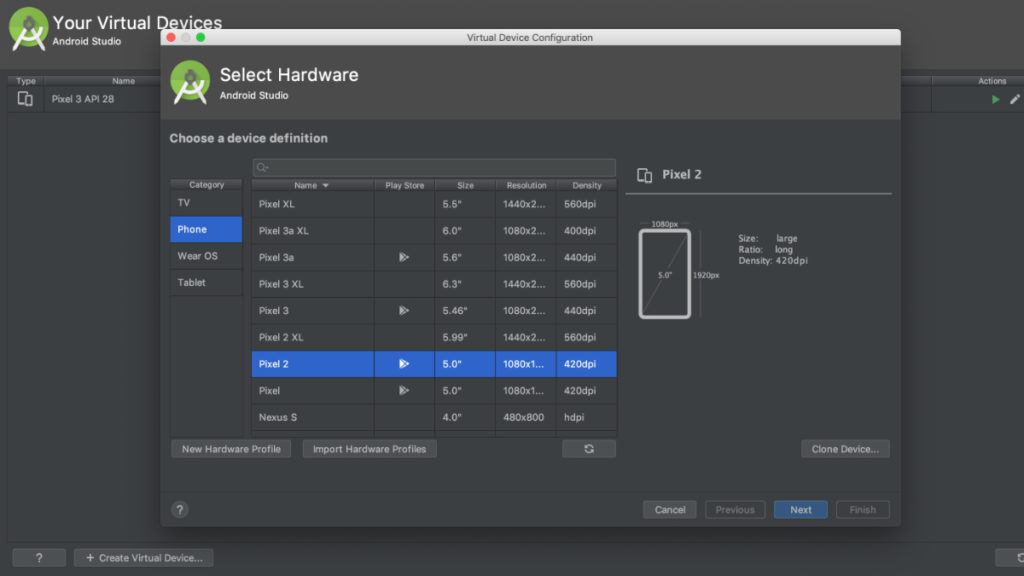This screenshot has width=1024, height=576.
Task: Click the Next button
Action: pos(800,509)
